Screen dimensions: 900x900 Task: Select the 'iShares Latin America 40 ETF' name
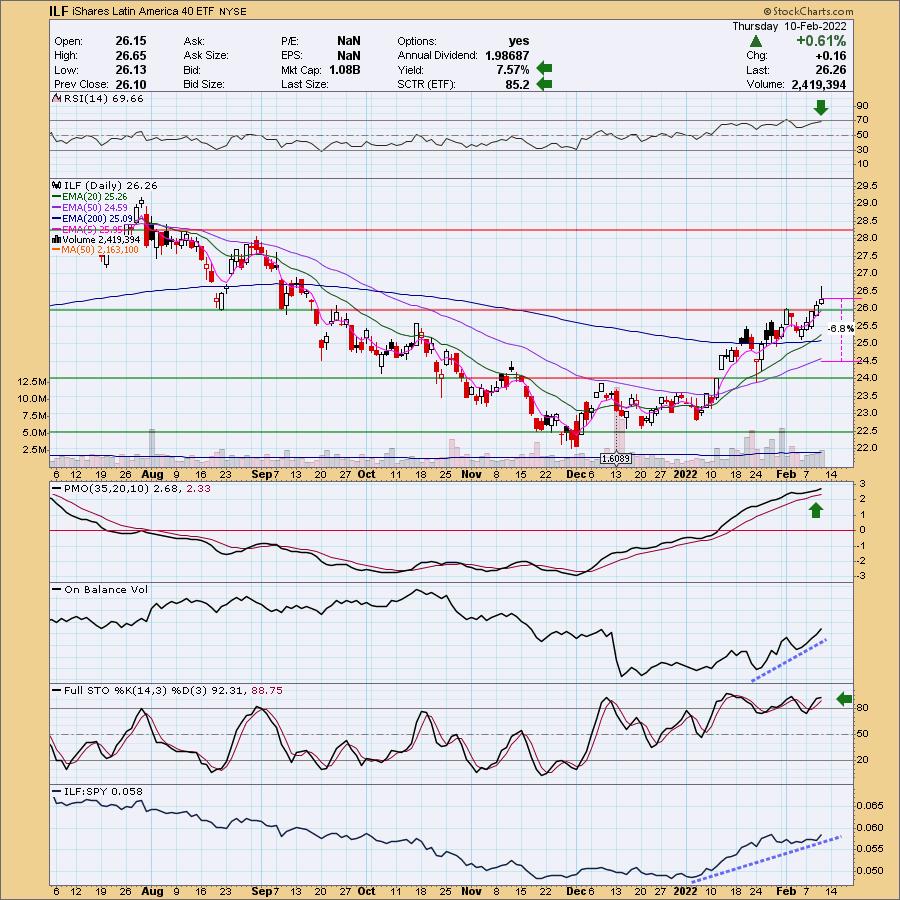(x=143, y=11)
